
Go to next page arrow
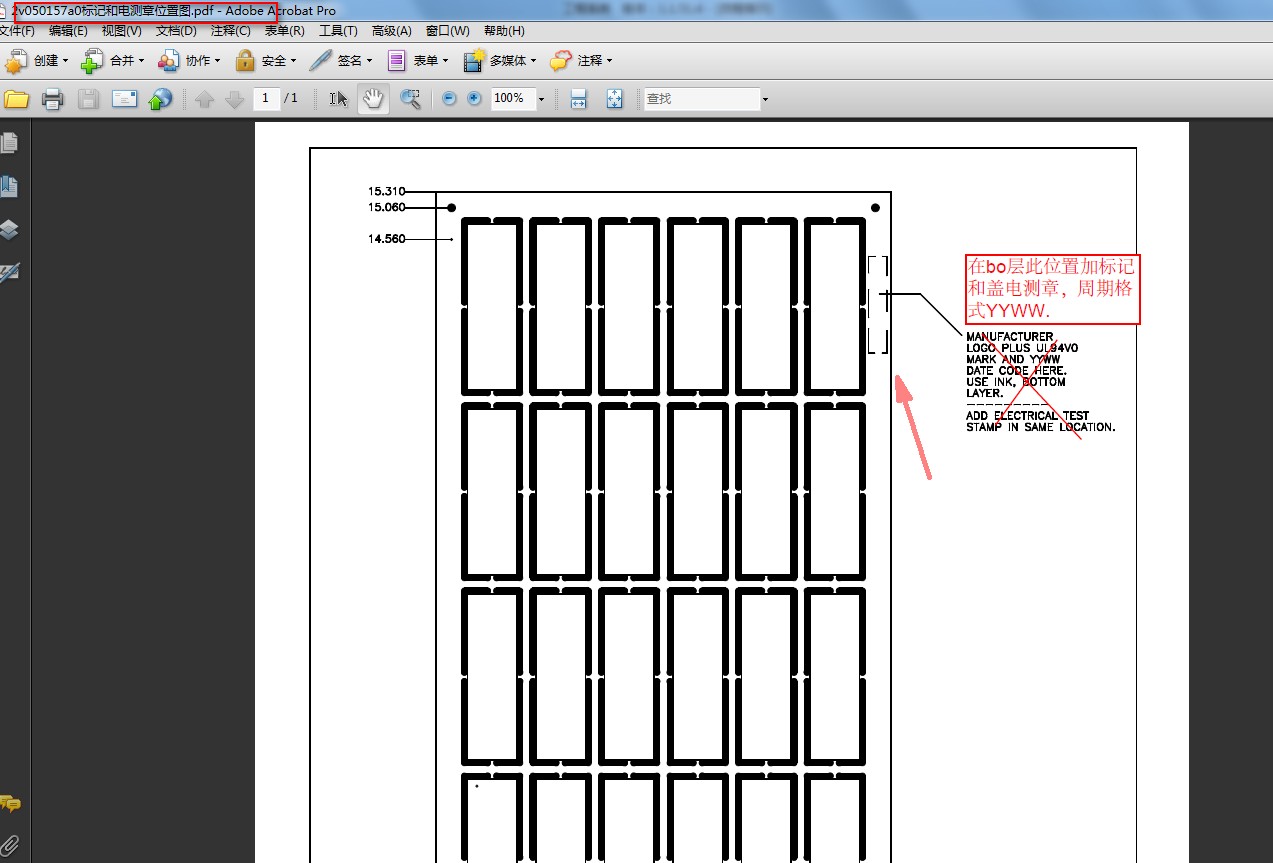point(234,99)
